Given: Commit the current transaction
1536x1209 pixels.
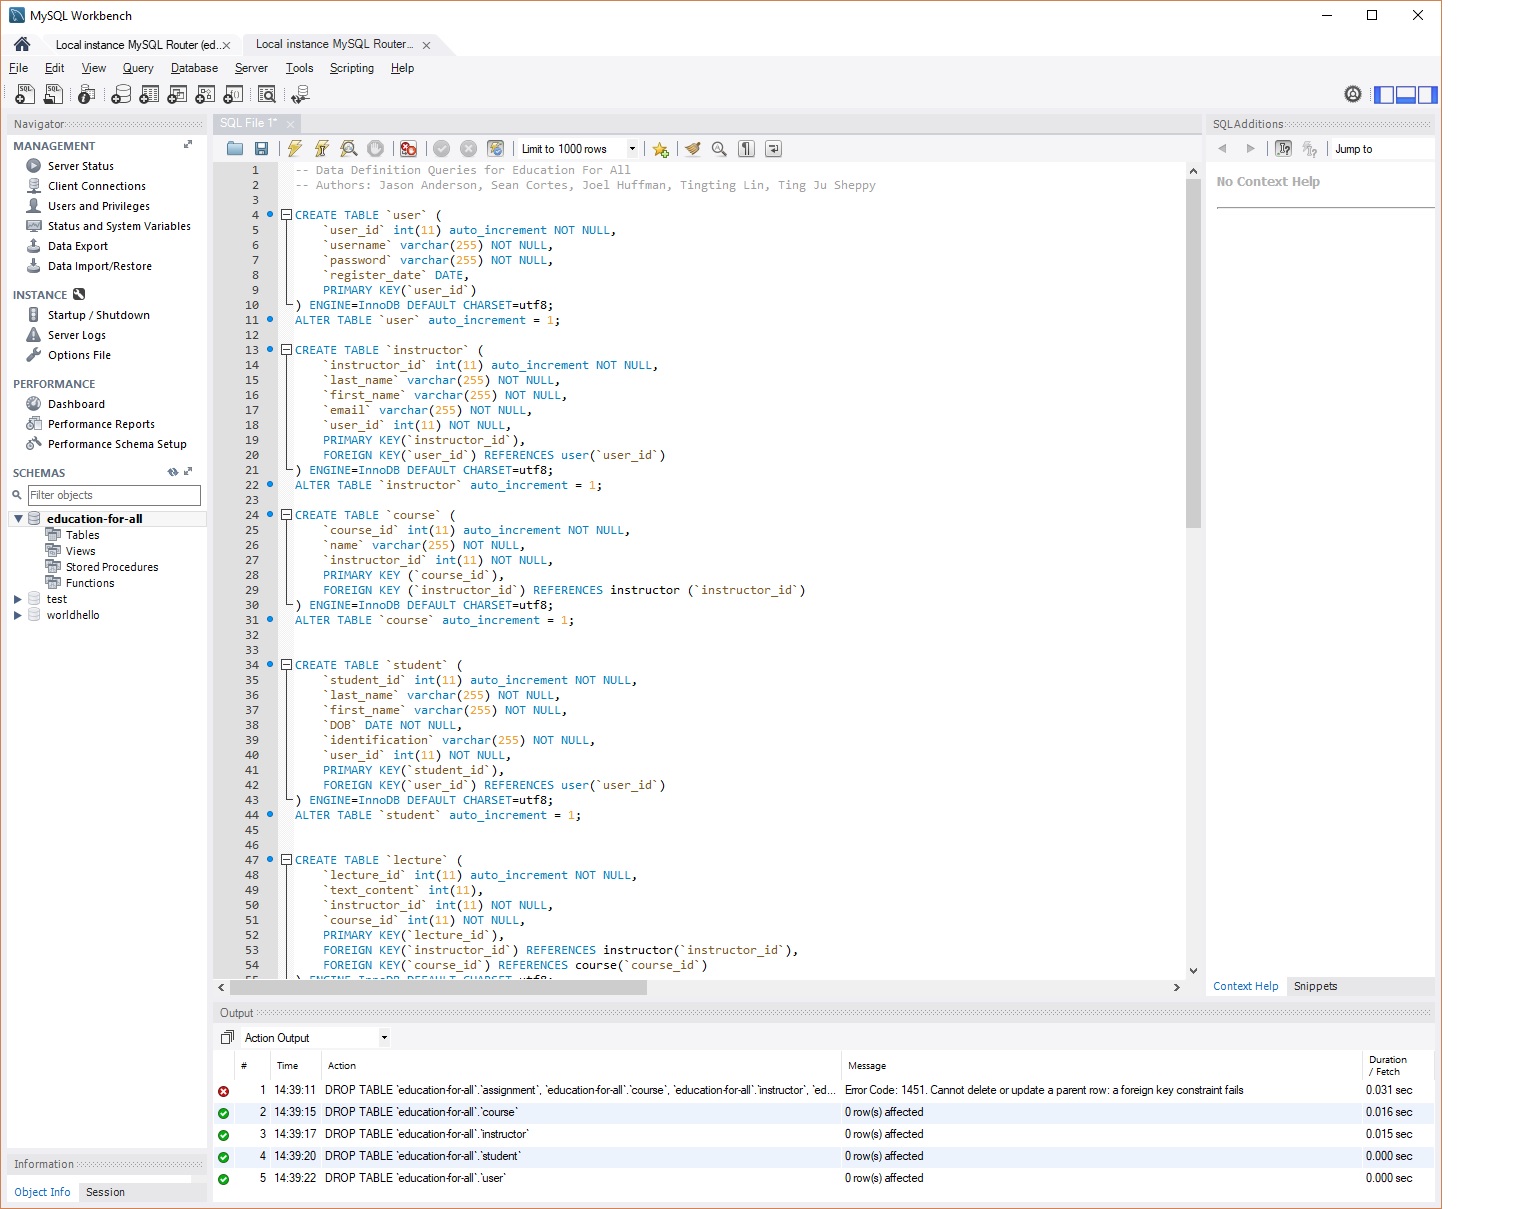Looking at the screenshot, I should click(x=441, y=149).
